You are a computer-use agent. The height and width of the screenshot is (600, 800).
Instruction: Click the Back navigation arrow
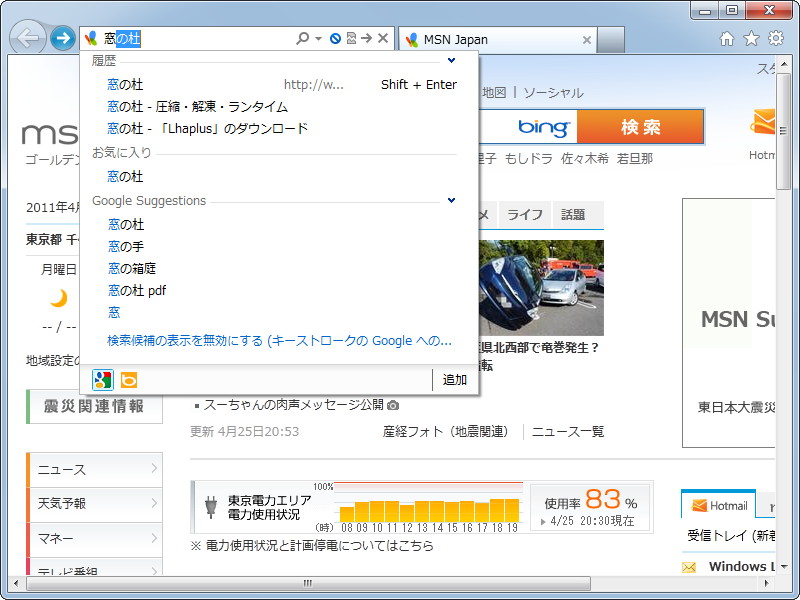(28, 38)
